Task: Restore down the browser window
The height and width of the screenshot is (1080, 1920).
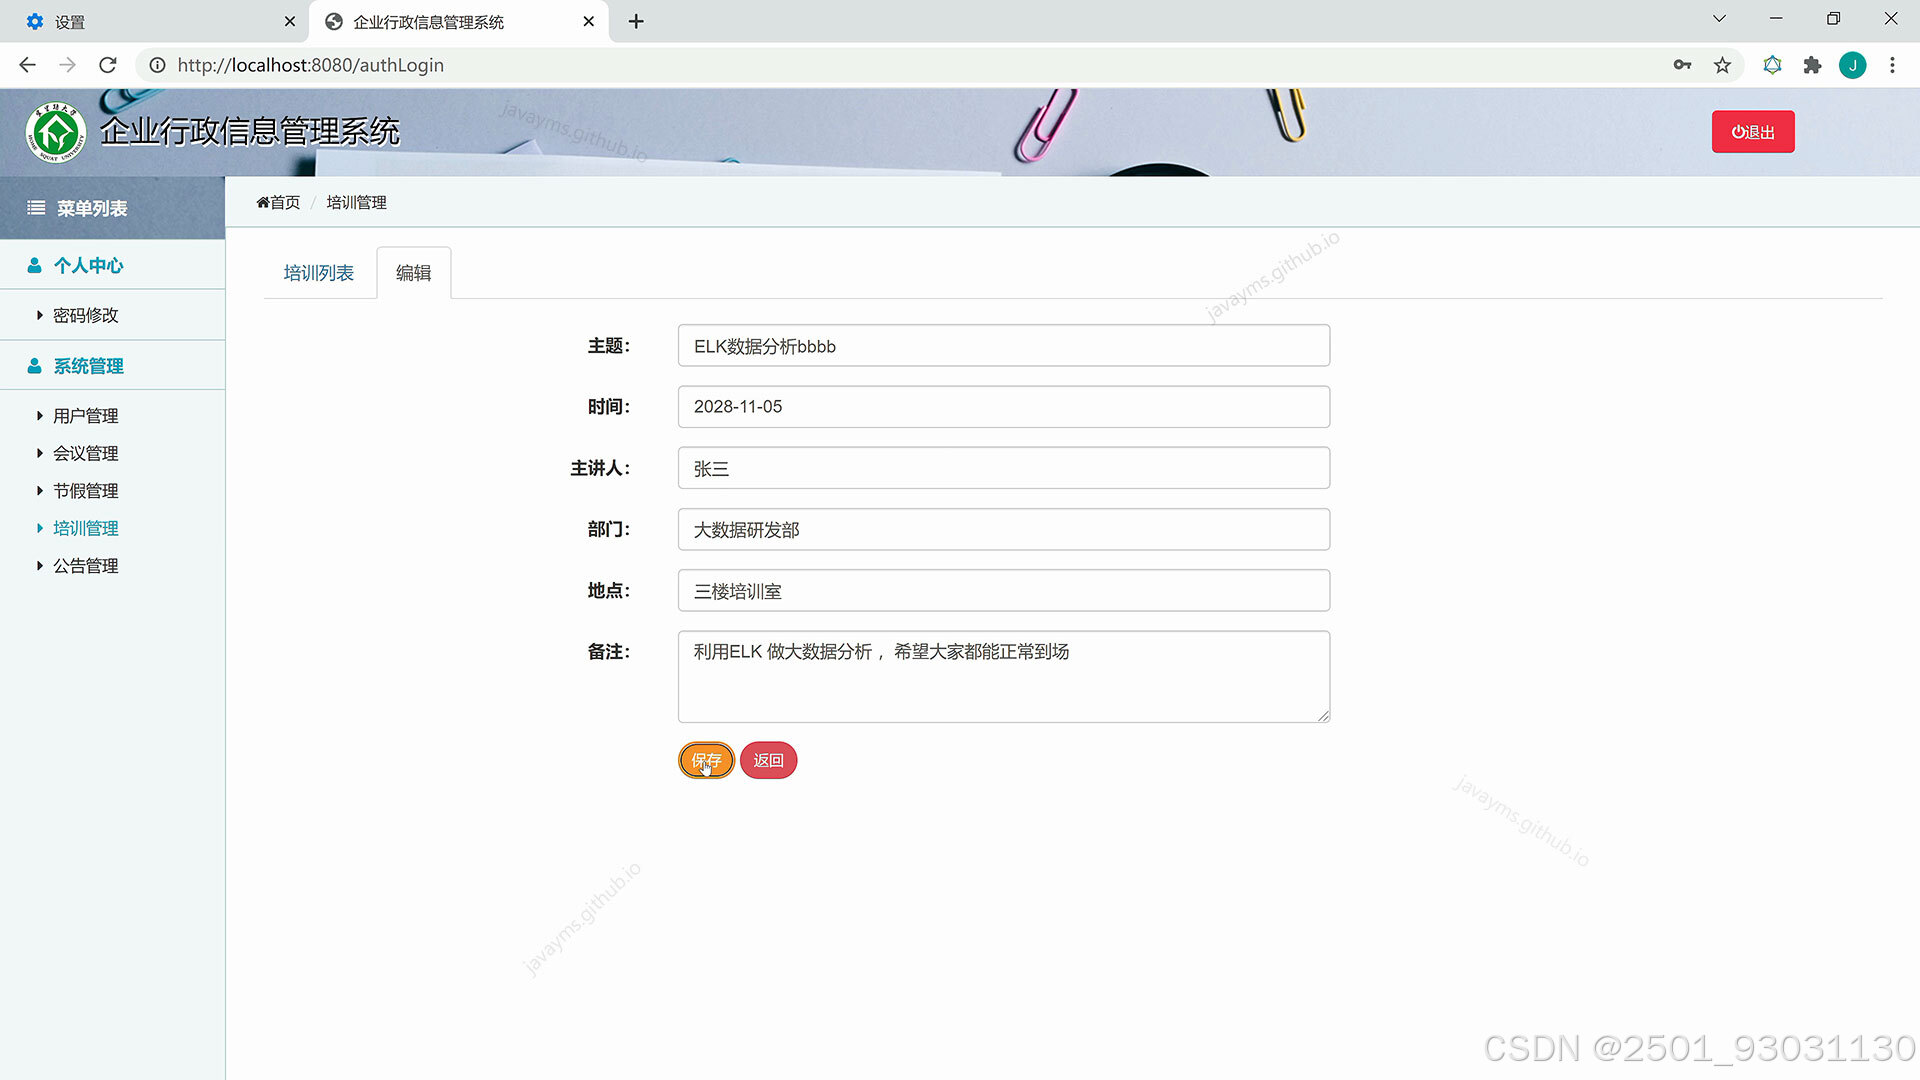Action: (1833, 19)
